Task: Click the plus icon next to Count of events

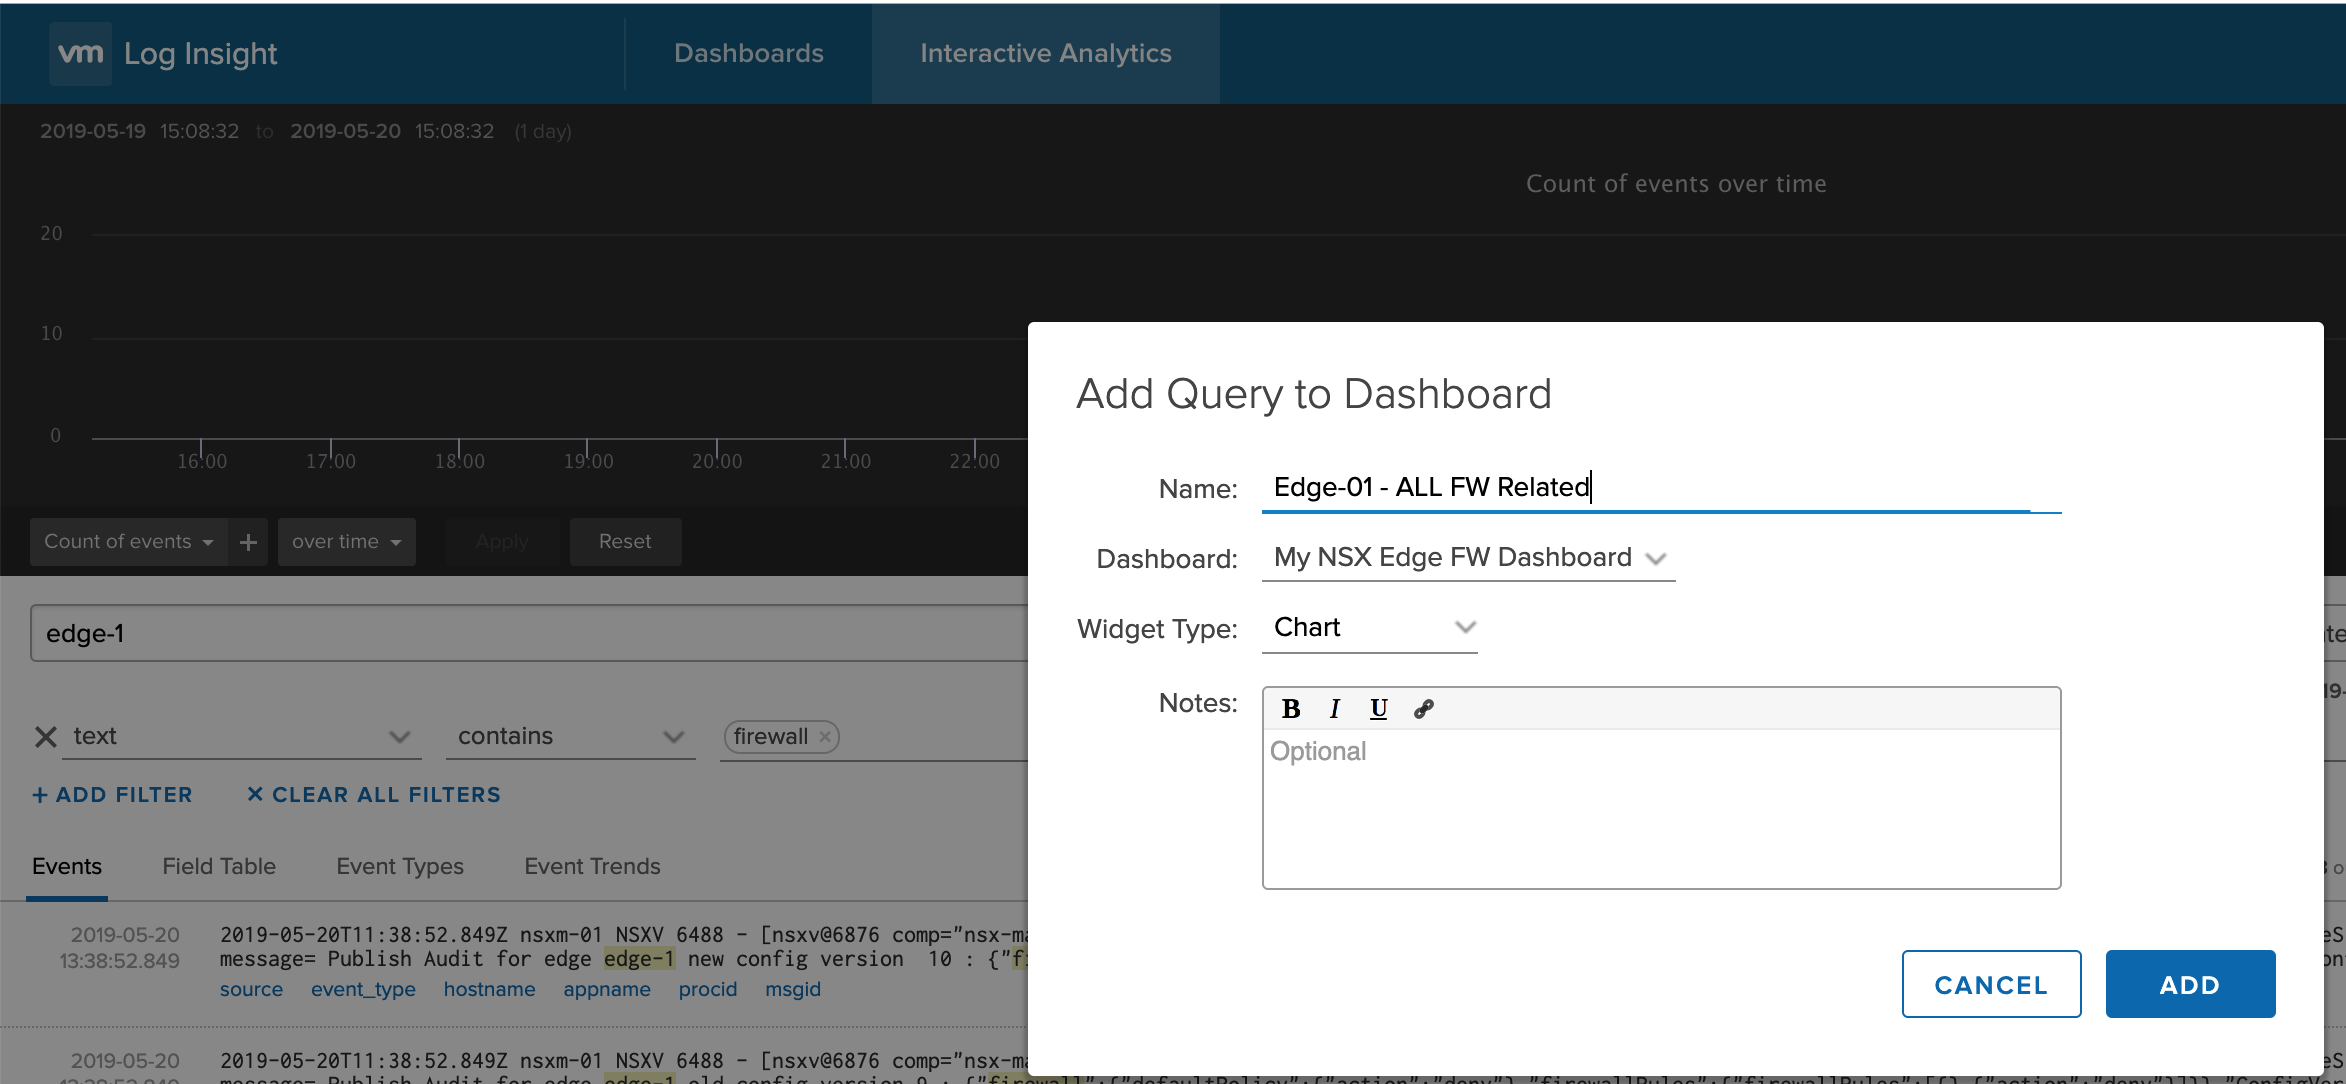Action: point(248,542)
